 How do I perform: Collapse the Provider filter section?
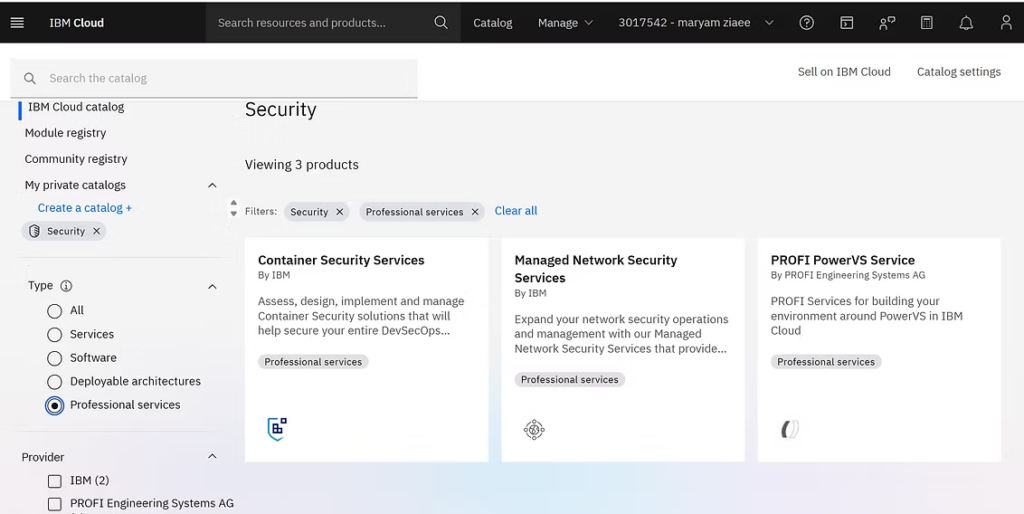pos(212,457)
